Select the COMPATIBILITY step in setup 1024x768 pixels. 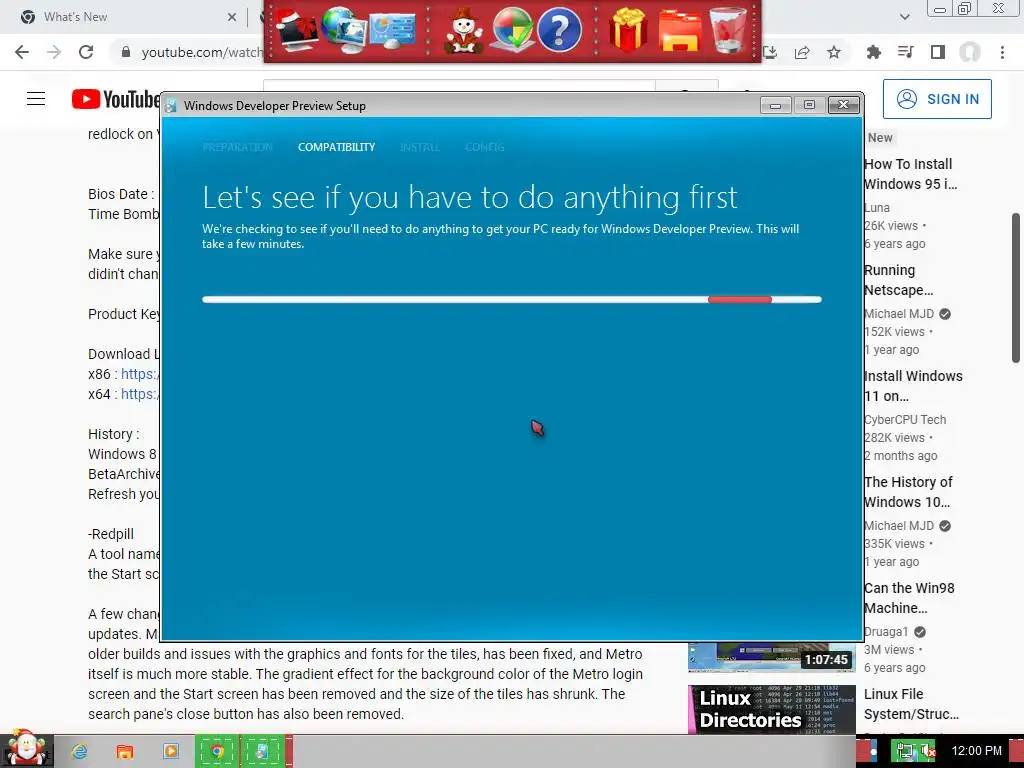pos(336,147)
